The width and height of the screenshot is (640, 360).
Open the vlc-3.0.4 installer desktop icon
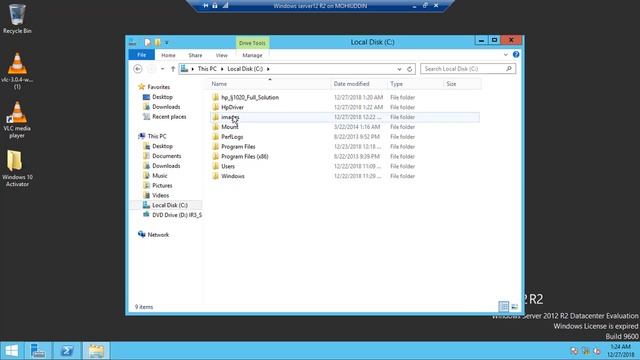pos(17,71)
